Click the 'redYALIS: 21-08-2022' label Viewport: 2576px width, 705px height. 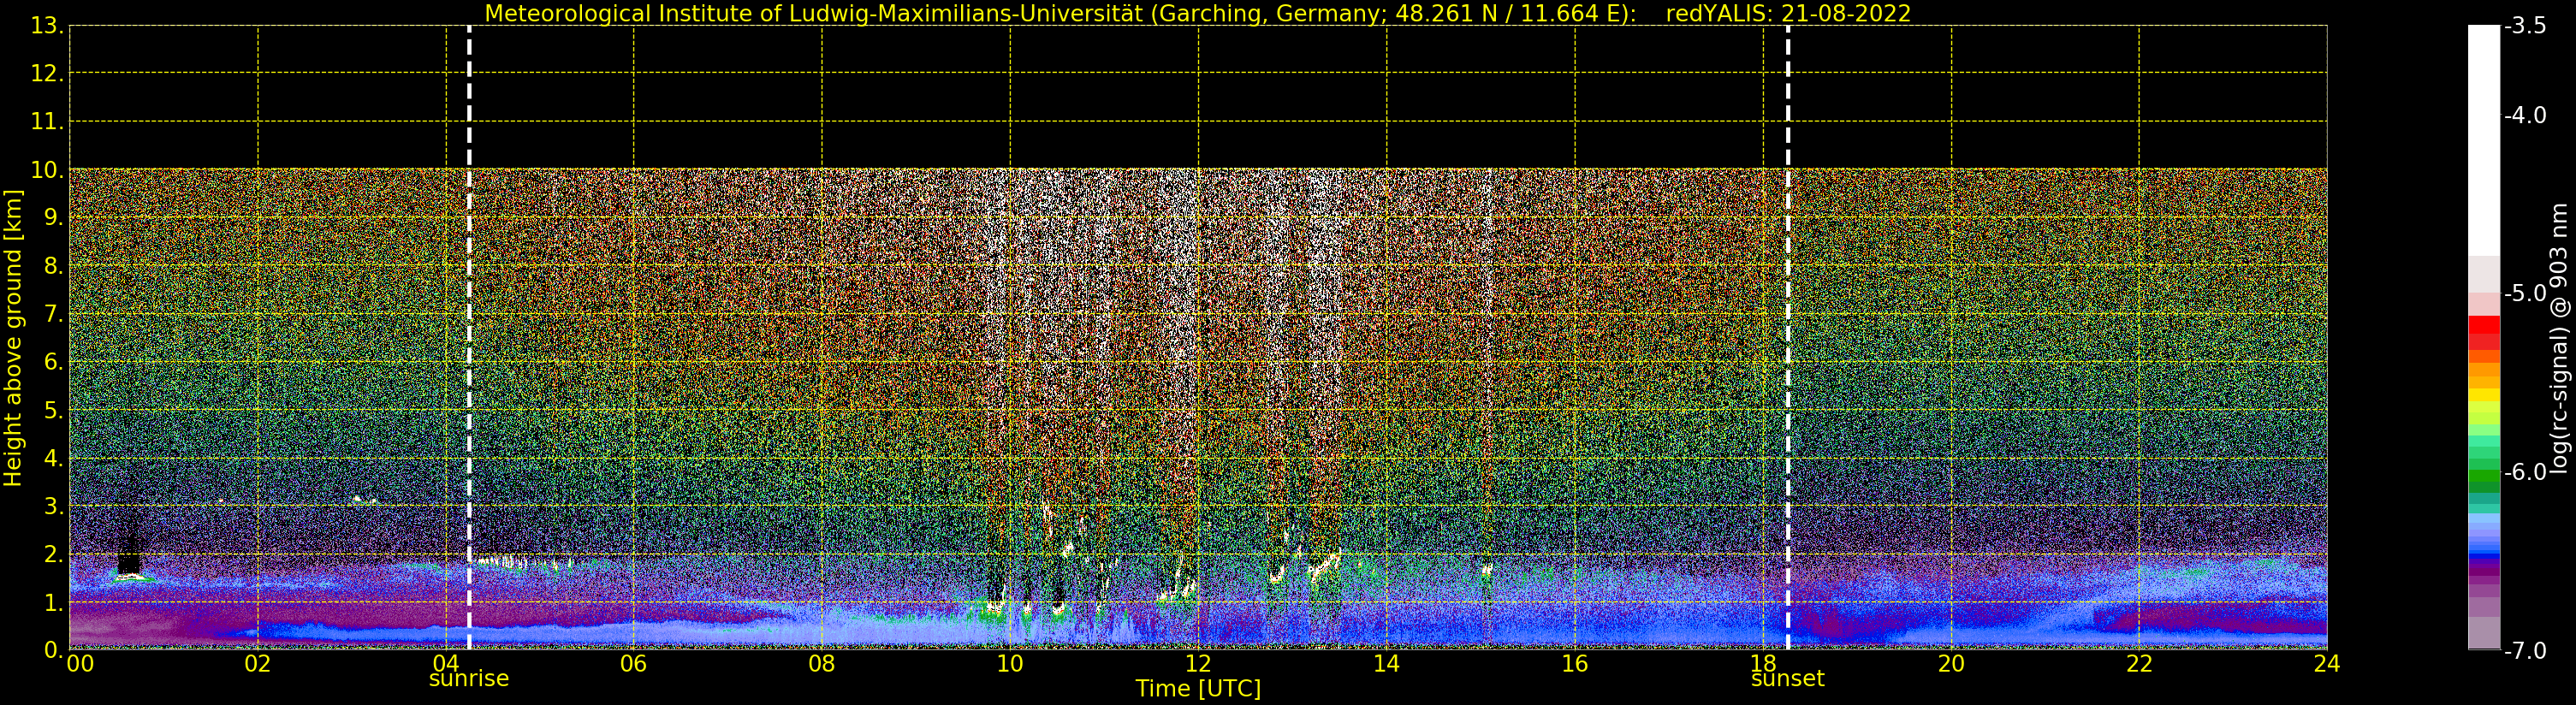1788,14
